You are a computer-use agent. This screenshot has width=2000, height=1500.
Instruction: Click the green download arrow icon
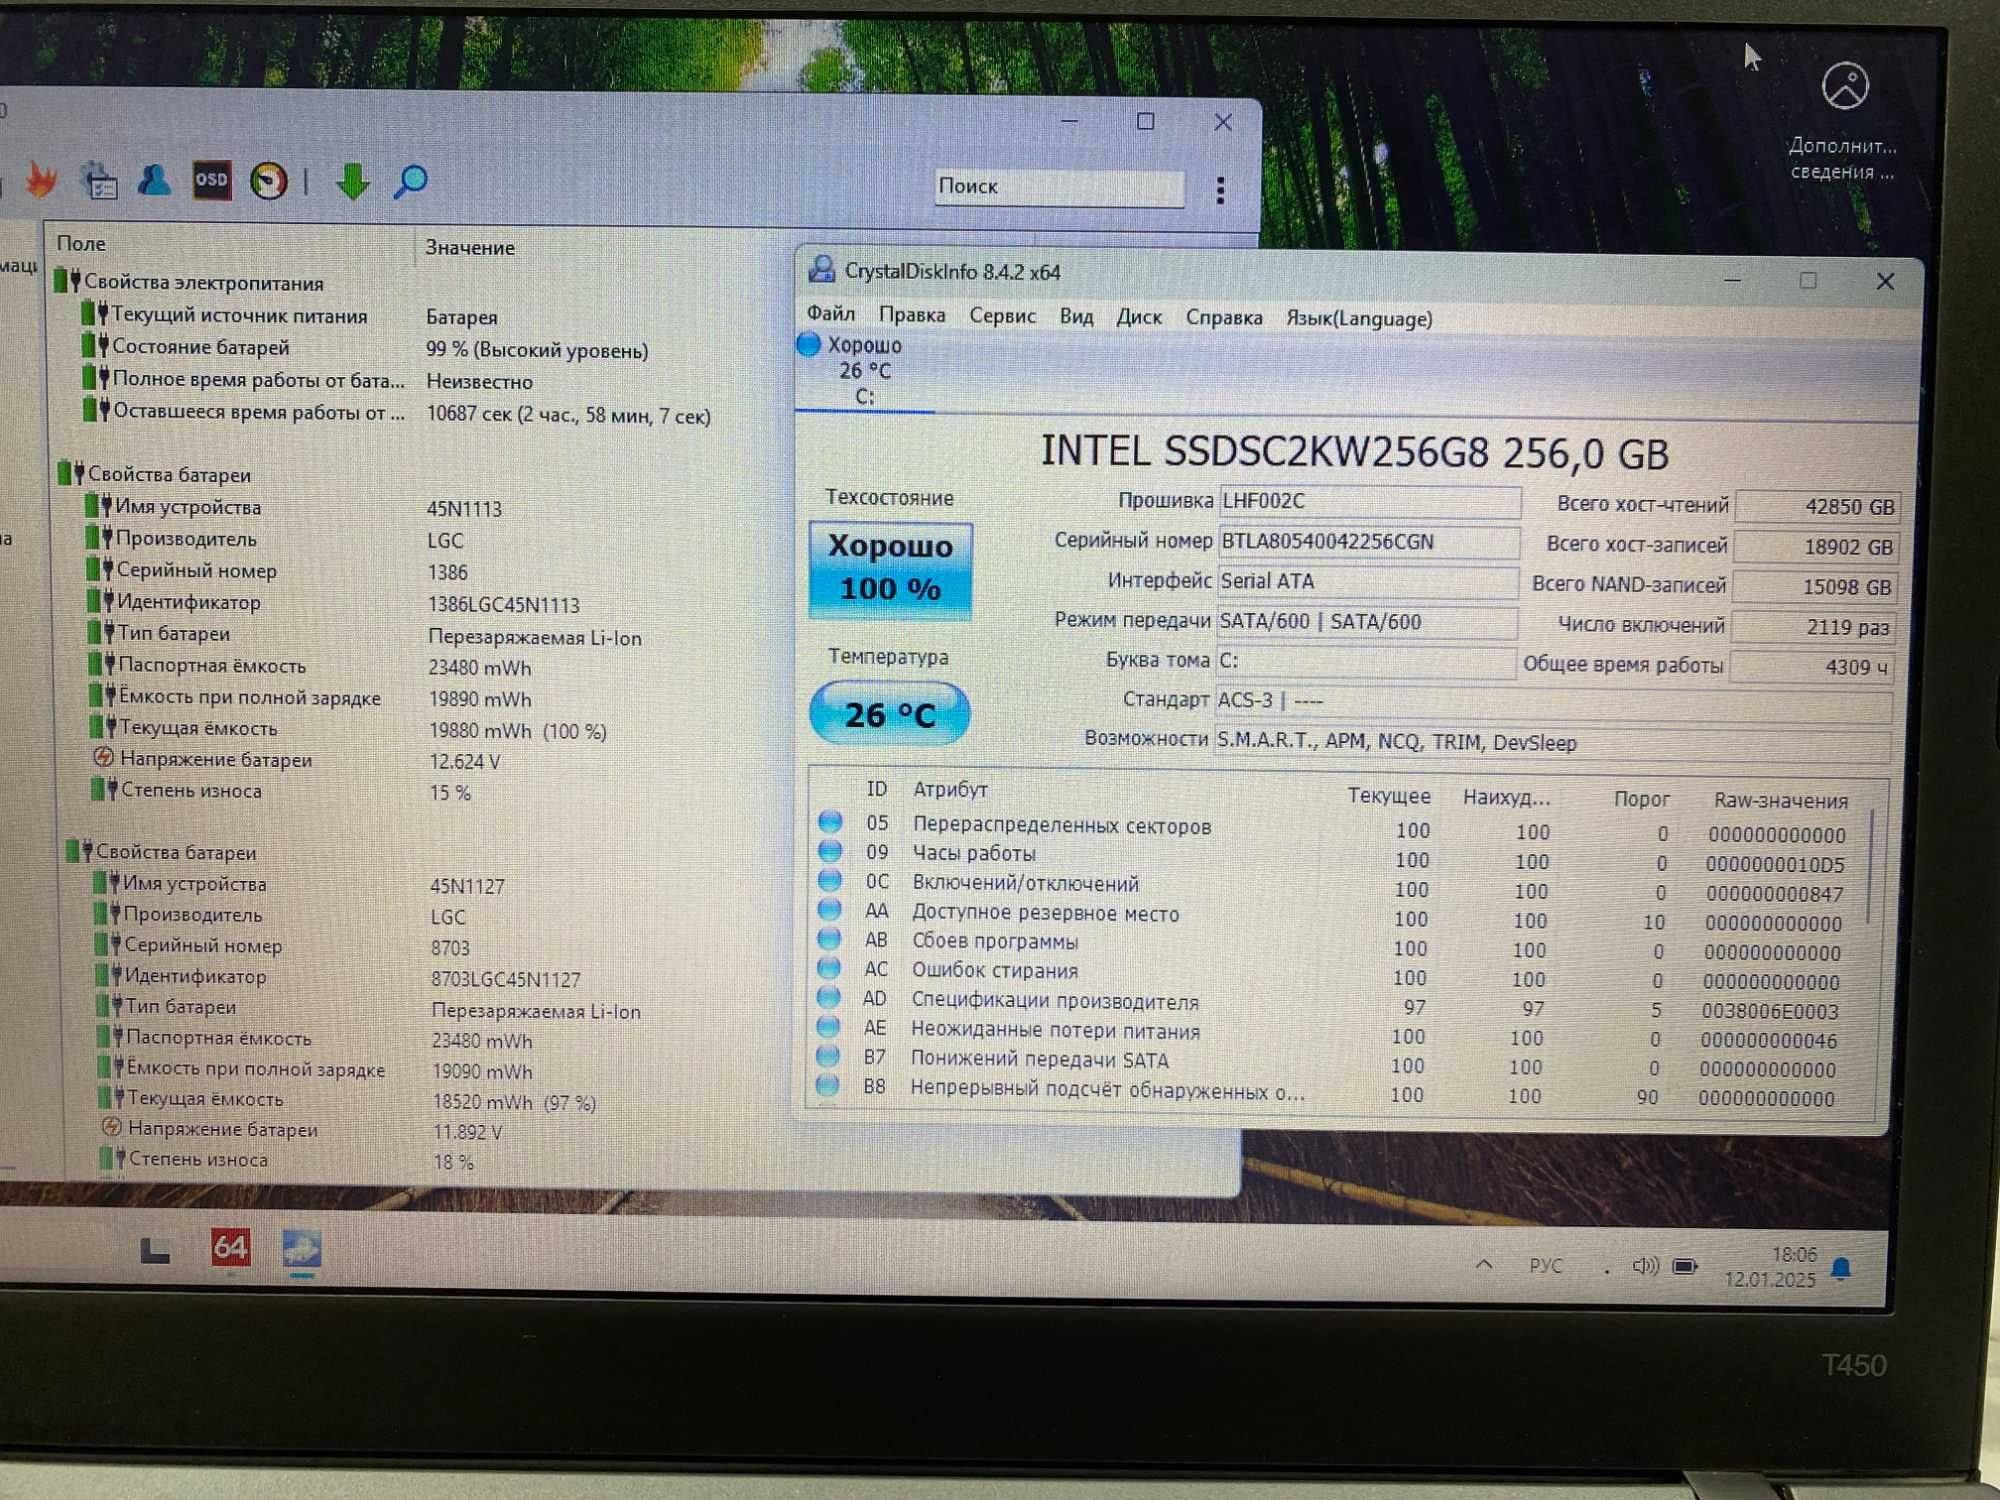pyautogui.click(x=352, y=181)
